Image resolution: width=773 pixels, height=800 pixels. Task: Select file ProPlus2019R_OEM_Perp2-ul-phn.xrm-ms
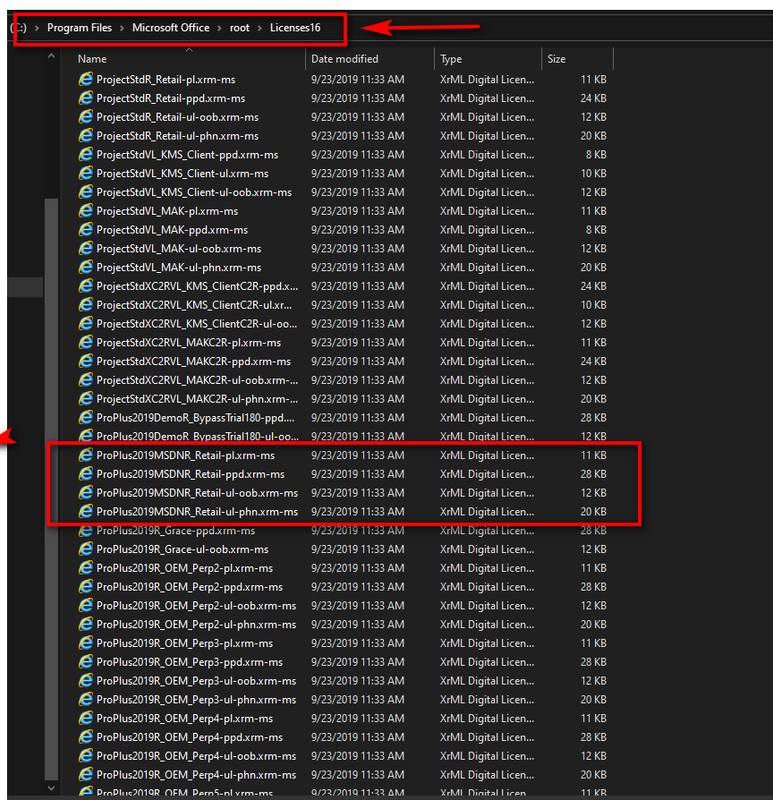click(x=196, y=624)
